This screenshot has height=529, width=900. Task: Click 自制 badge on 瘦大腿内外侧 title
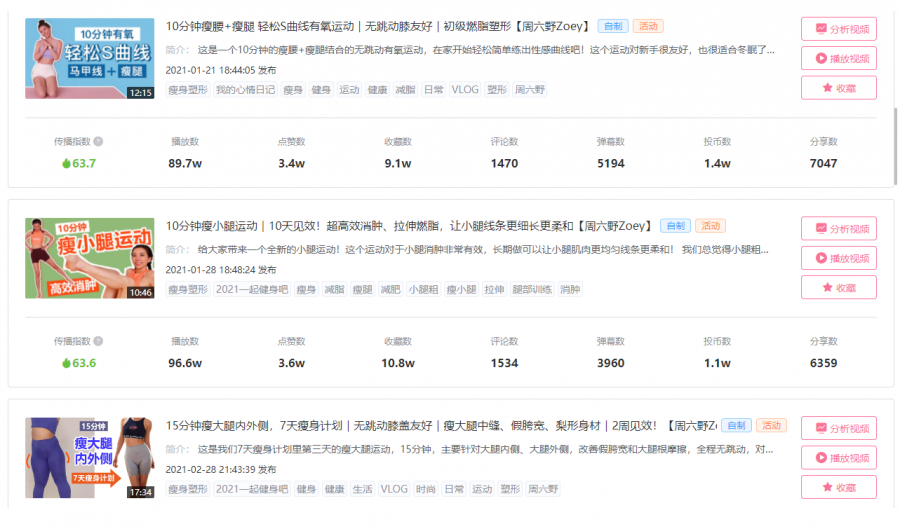(736, 426)
